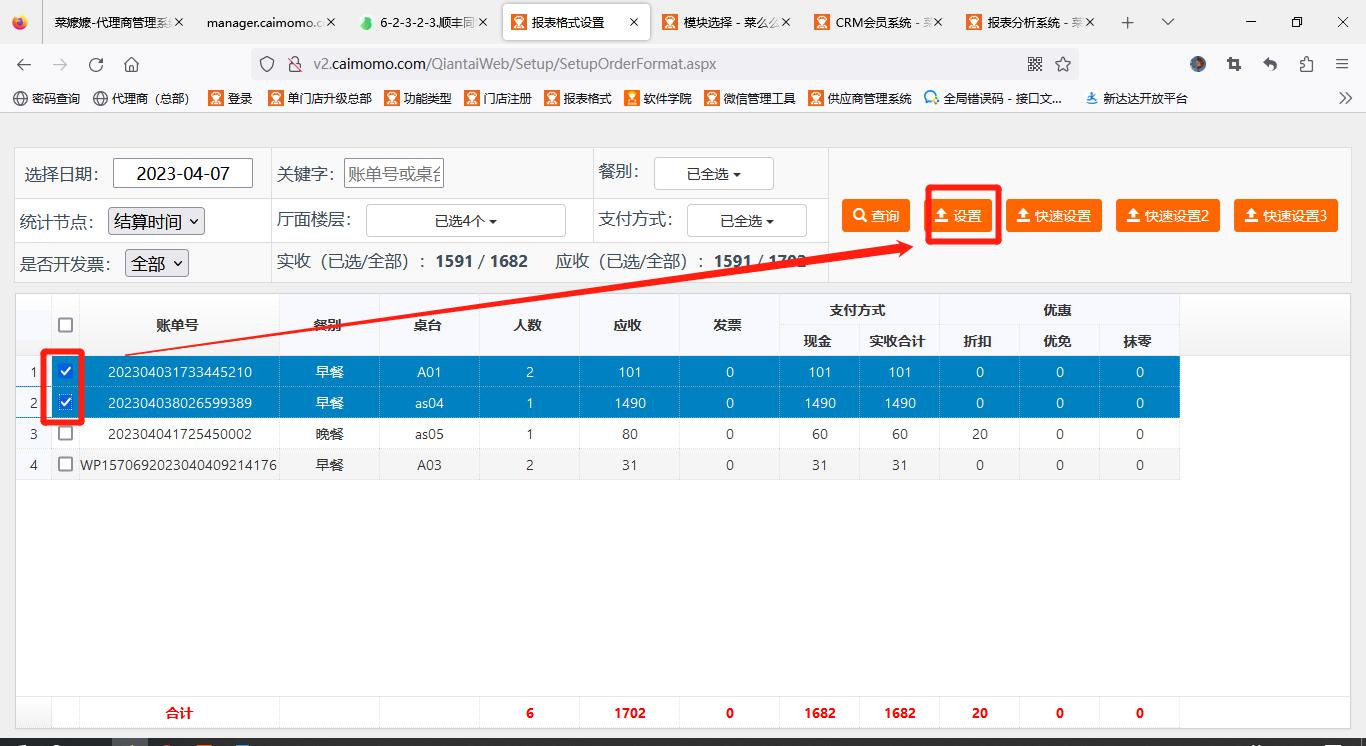Reload the current page

tap(96, 64)
